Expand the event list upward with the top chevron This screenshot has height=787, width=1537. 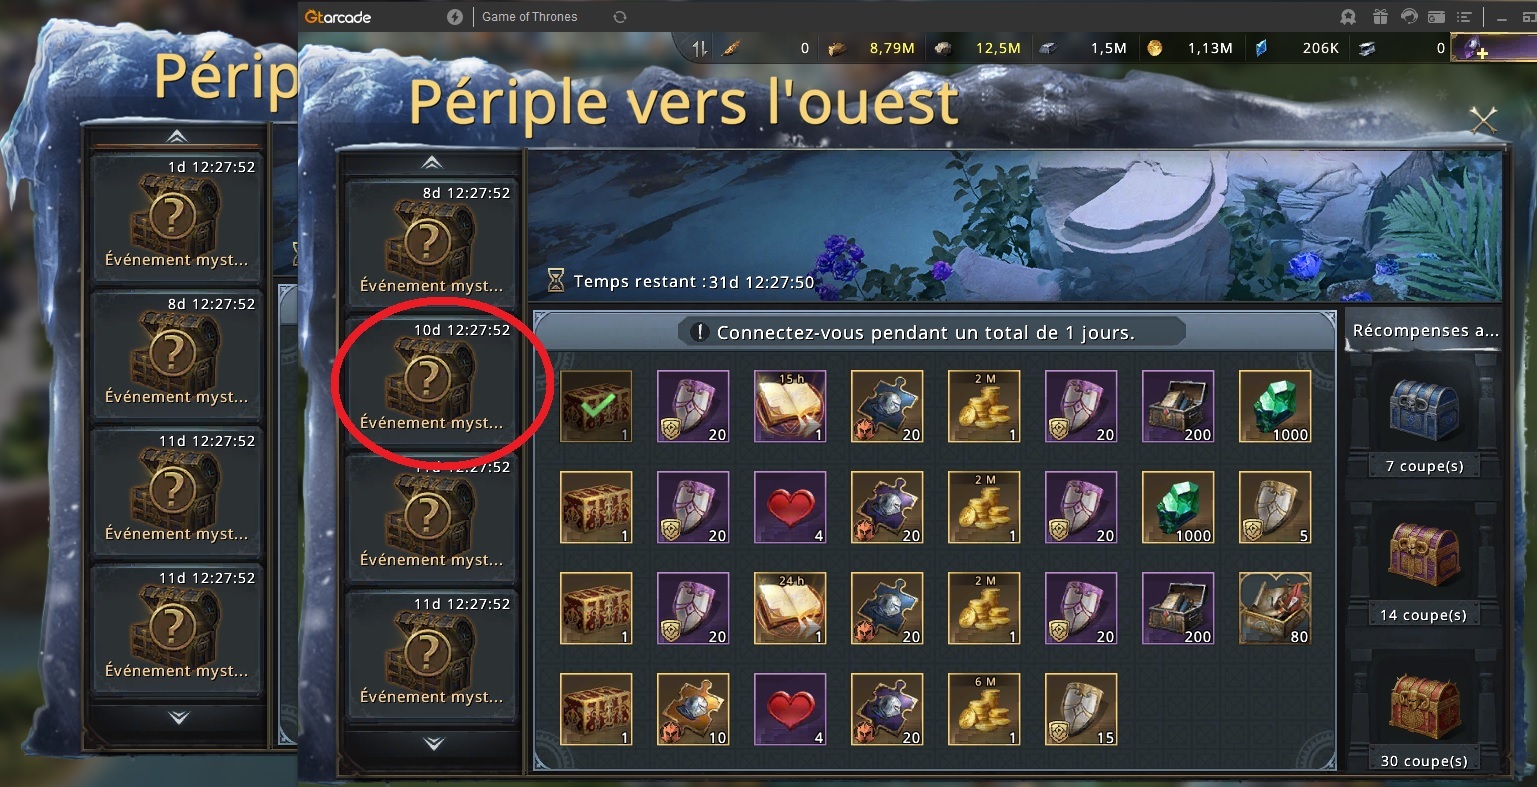point(431,162)
